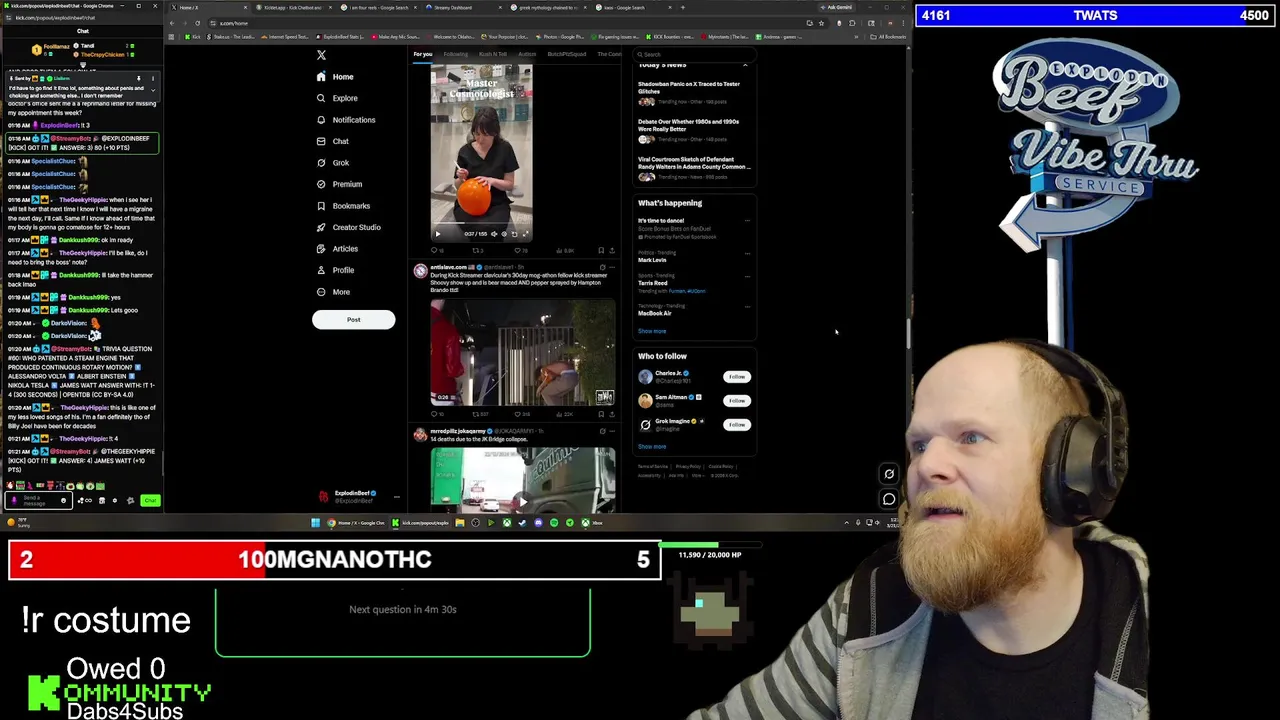Open X logo home link
The height and width of the screenshot is (720, 1280).
click(321, 55)
